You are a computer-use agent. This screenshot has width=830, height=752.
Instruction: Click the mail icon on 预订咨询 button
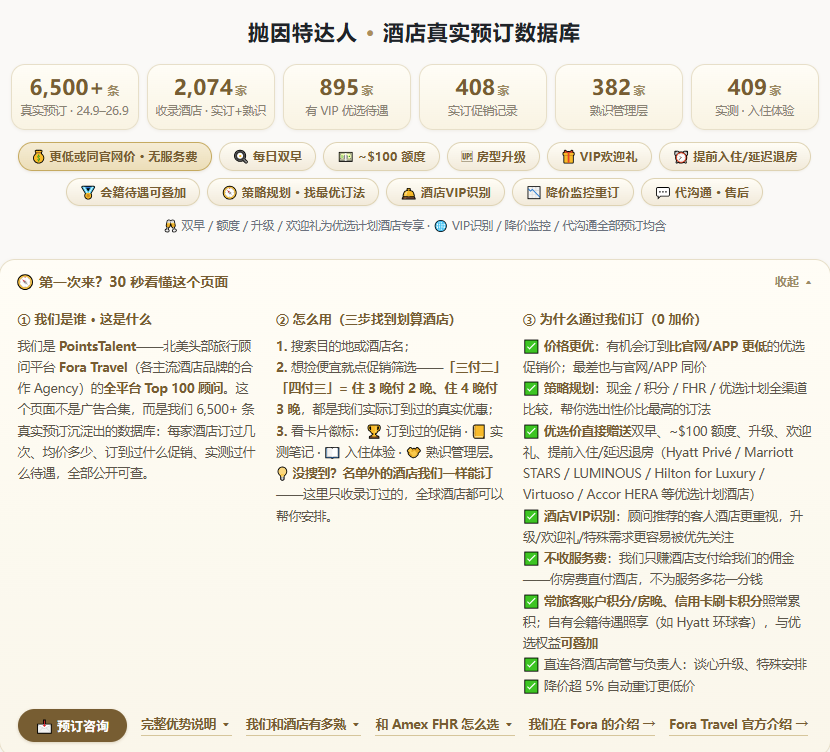coord(44,726)
